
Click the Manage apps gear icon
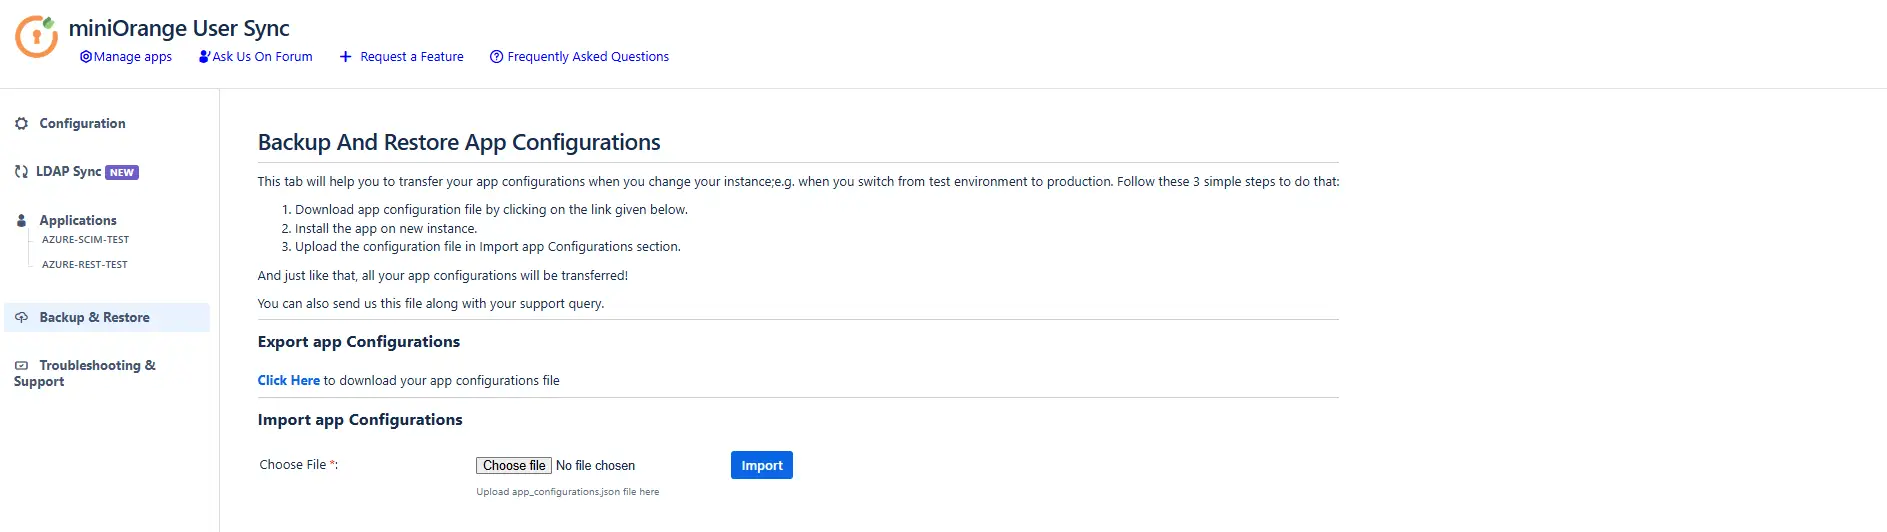pos(86,57)
